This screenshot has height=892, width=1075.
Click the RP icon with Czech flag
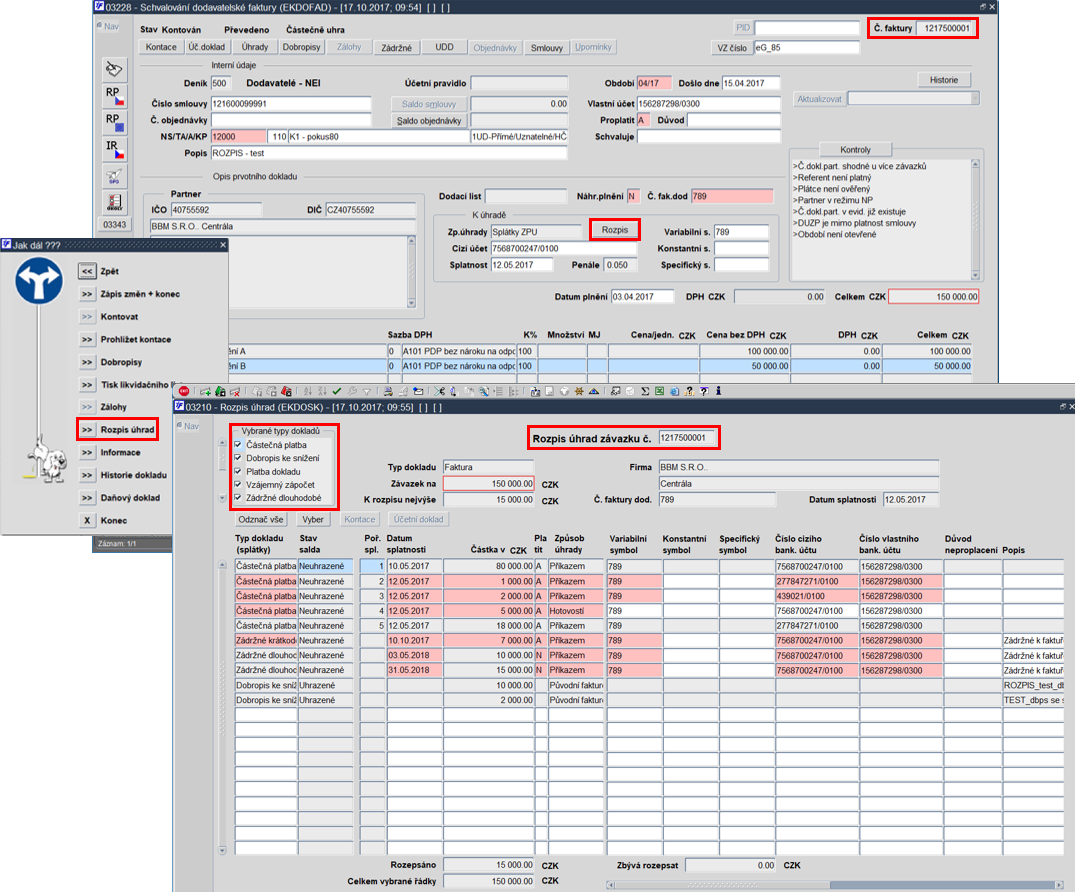(114, 95)
